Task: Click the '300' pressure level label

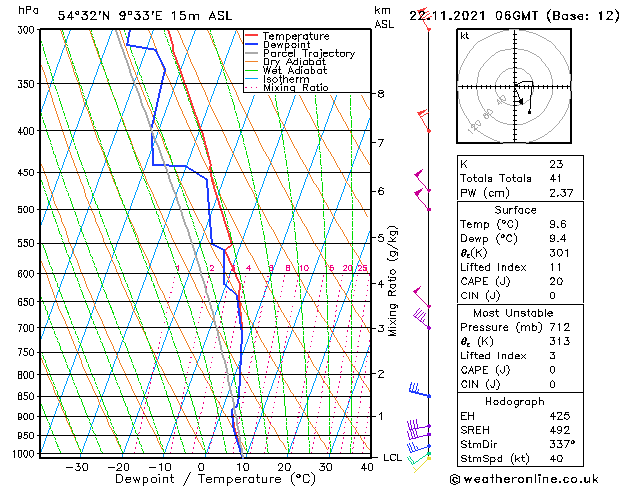Action: tap(28, 30)
